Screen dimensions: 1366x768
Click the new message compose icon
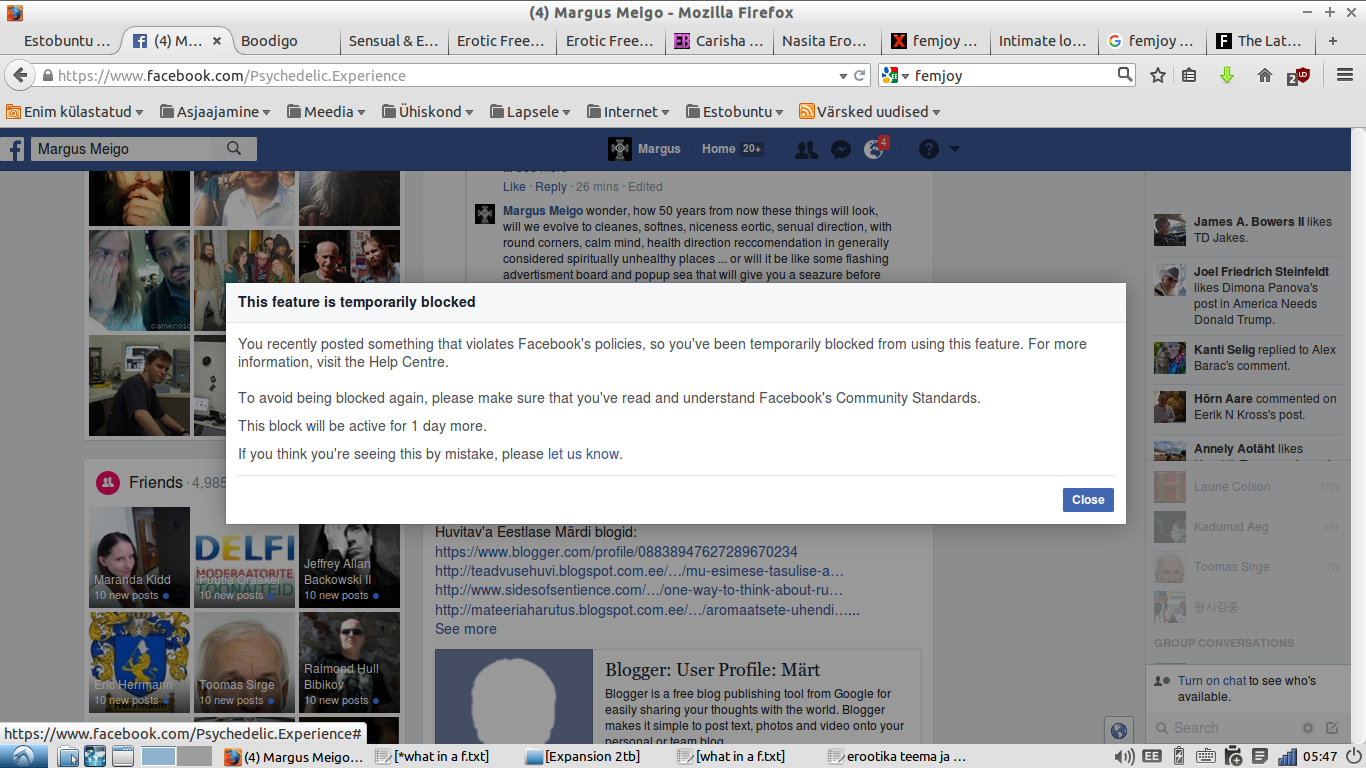[1332, 728]
